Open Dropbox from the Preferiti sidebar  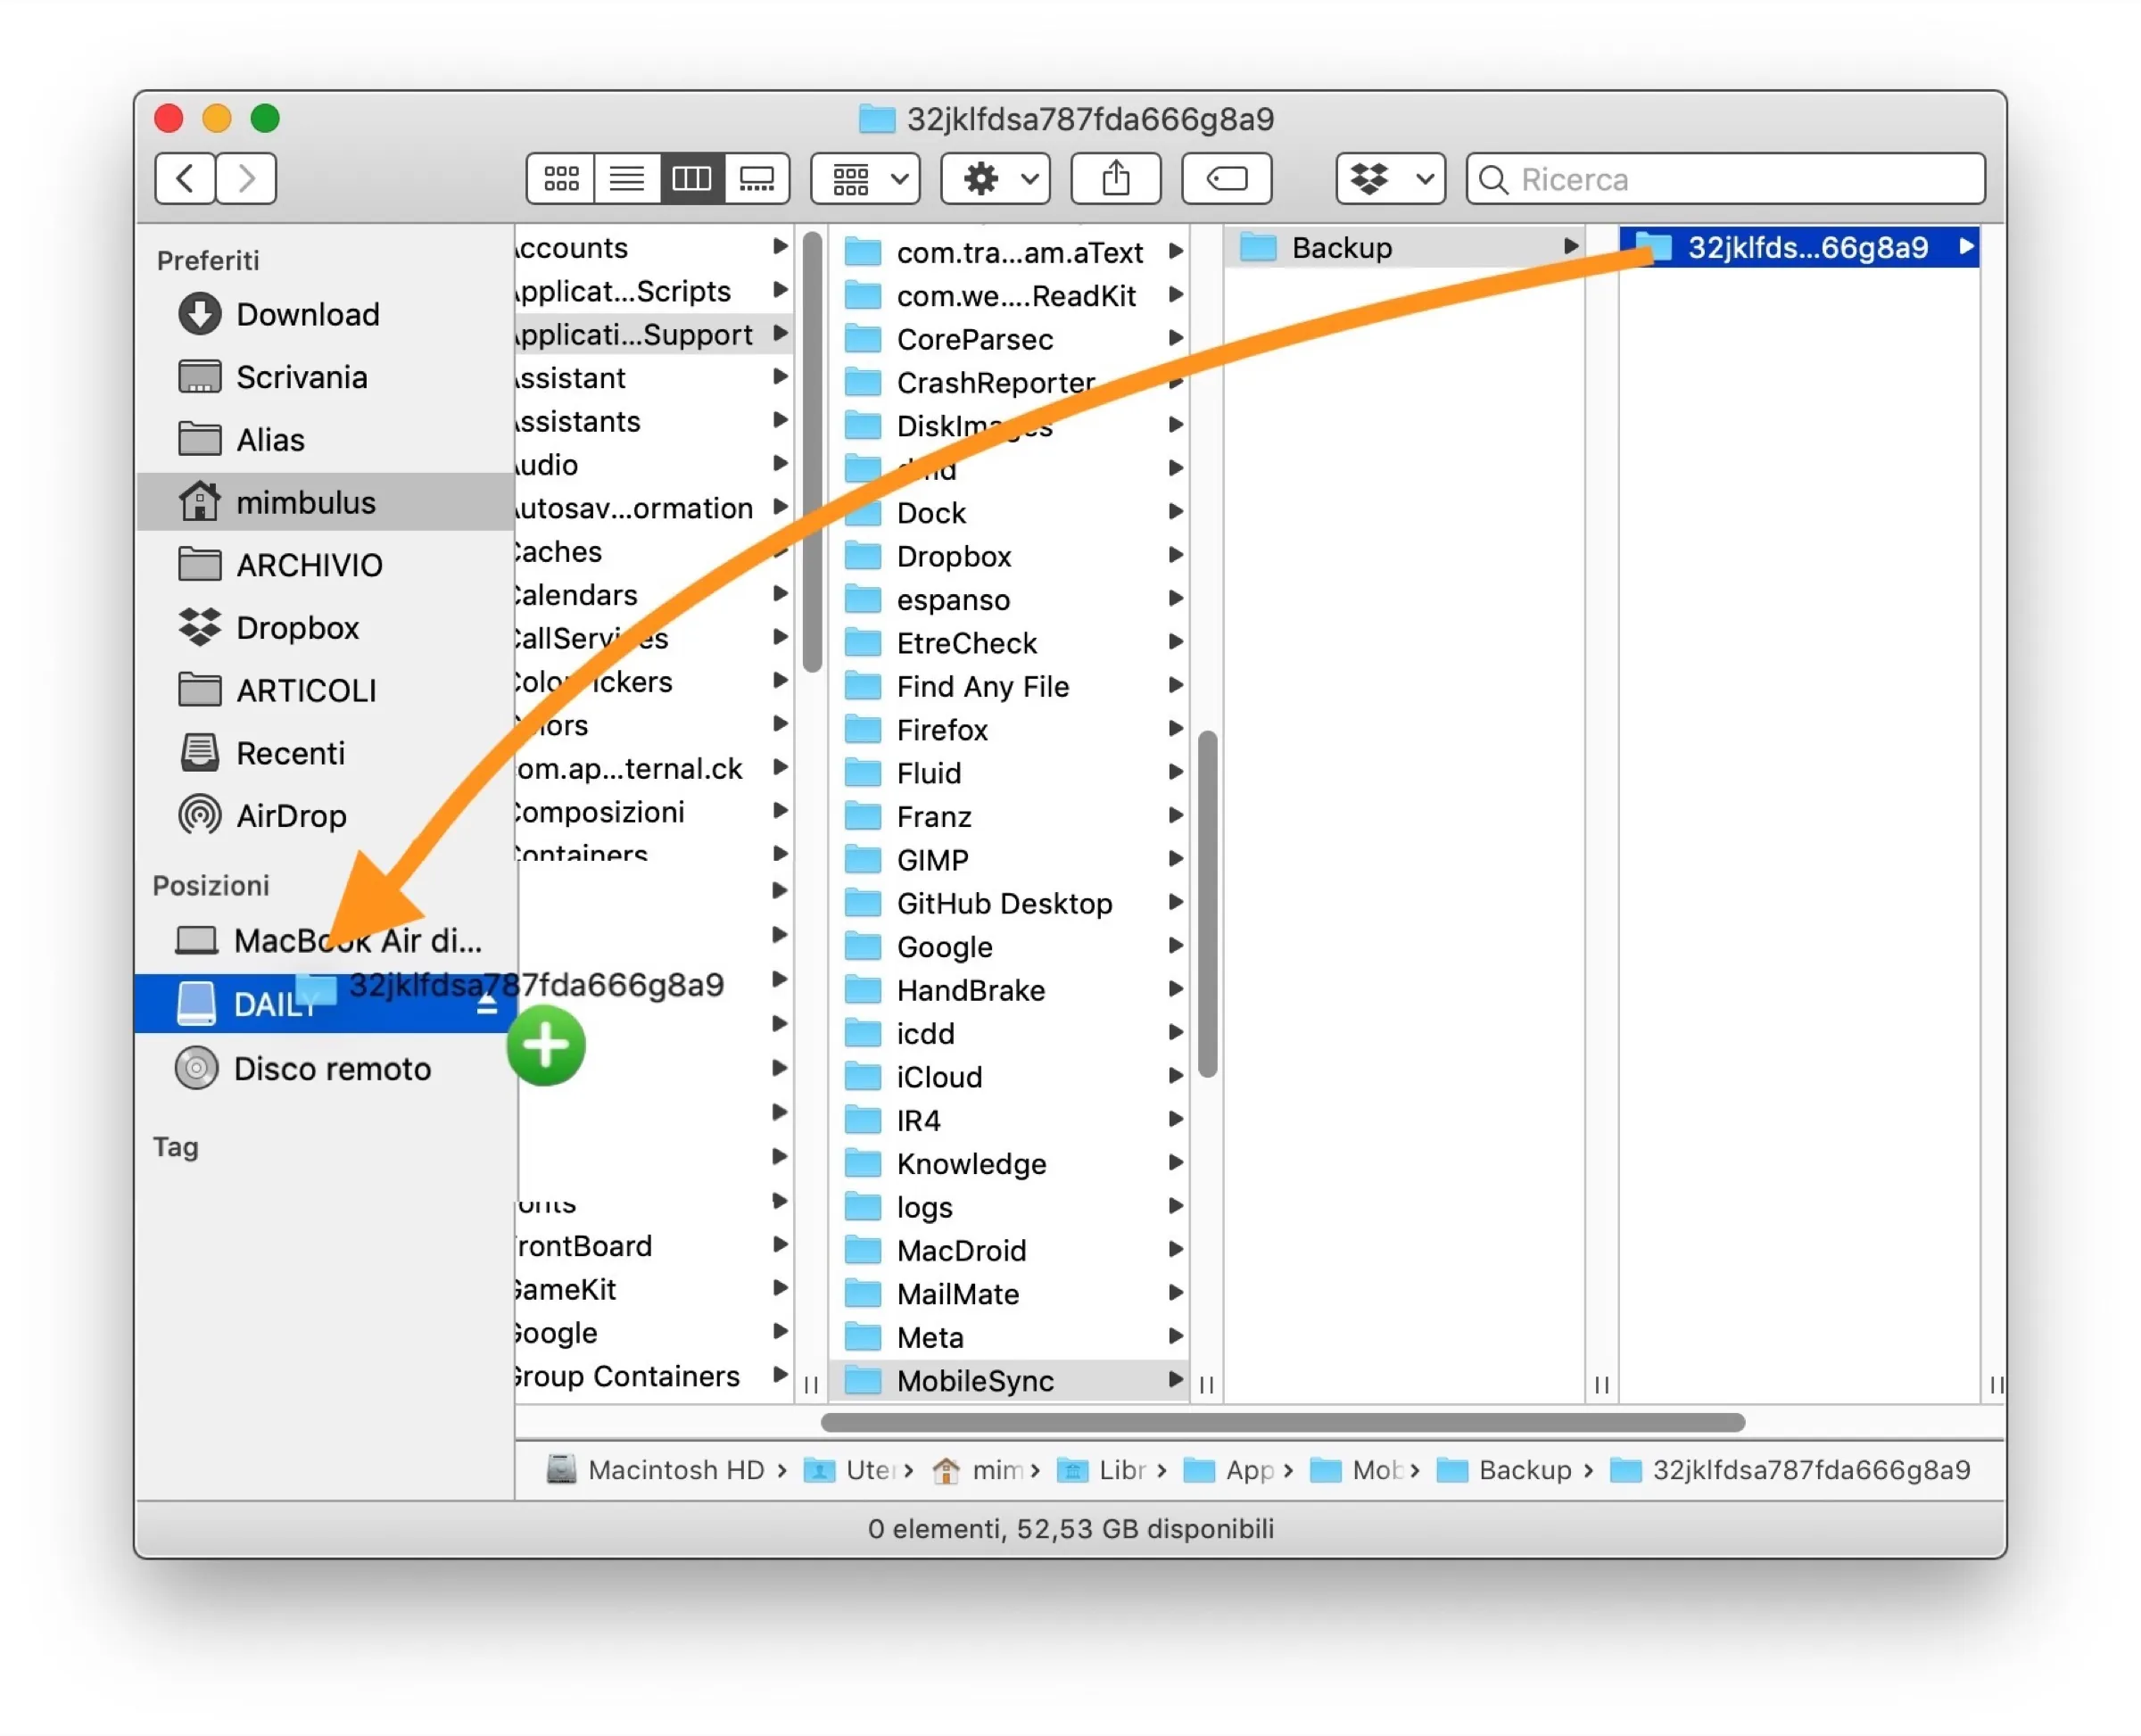(x=298, y=628)
